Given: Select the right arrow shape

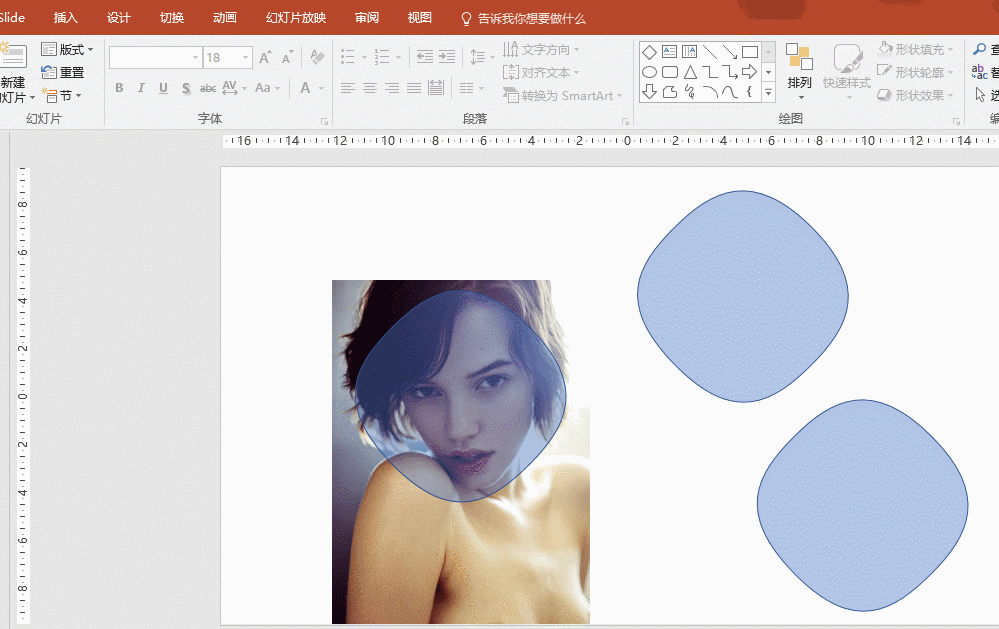Looking at the screenshot, I should [x=749, y=72].
